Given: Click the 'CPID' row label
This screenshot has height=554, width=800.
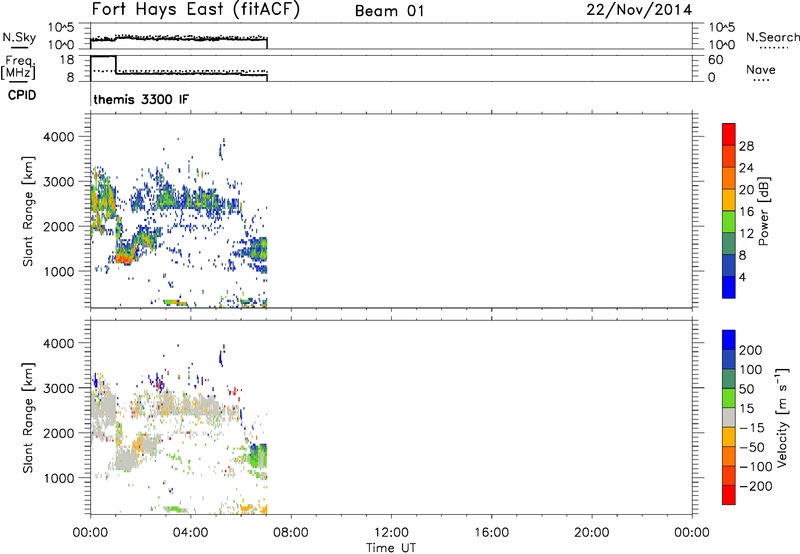Looking at the screenshot, I should click(21, 95).
